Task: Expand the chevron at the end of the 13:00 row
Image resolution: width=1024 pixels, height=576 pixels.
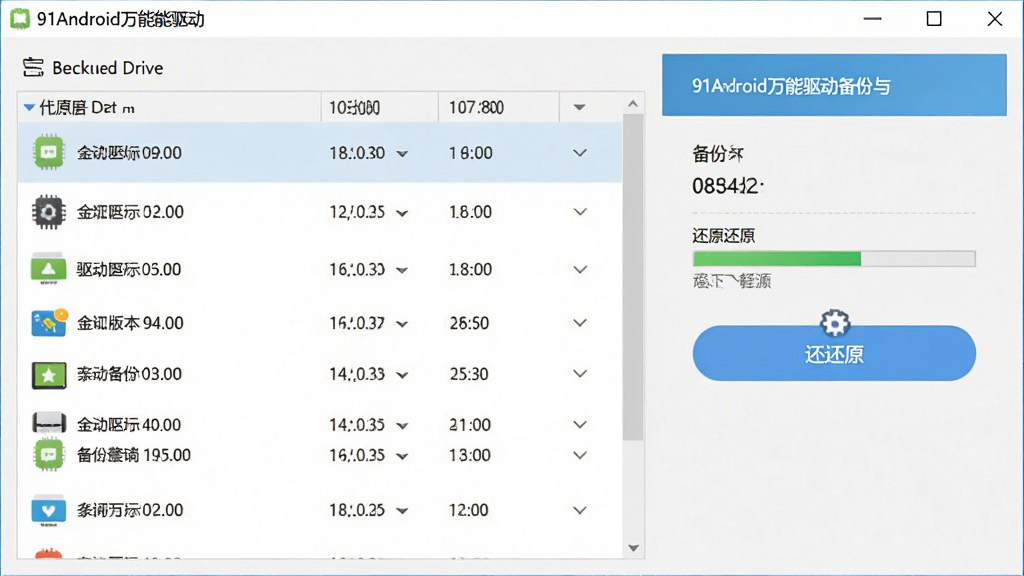Action: [580, 455]
